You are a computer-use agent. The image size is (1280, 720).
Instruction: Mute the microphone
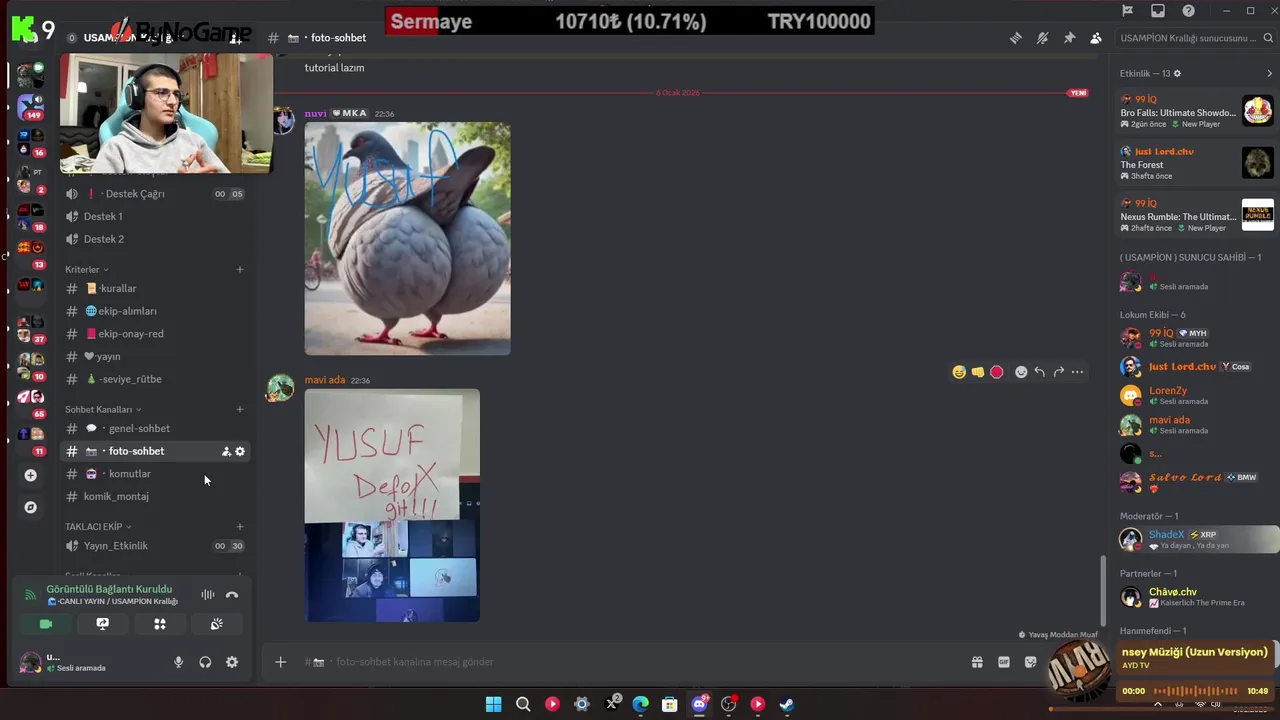(178, 662)
